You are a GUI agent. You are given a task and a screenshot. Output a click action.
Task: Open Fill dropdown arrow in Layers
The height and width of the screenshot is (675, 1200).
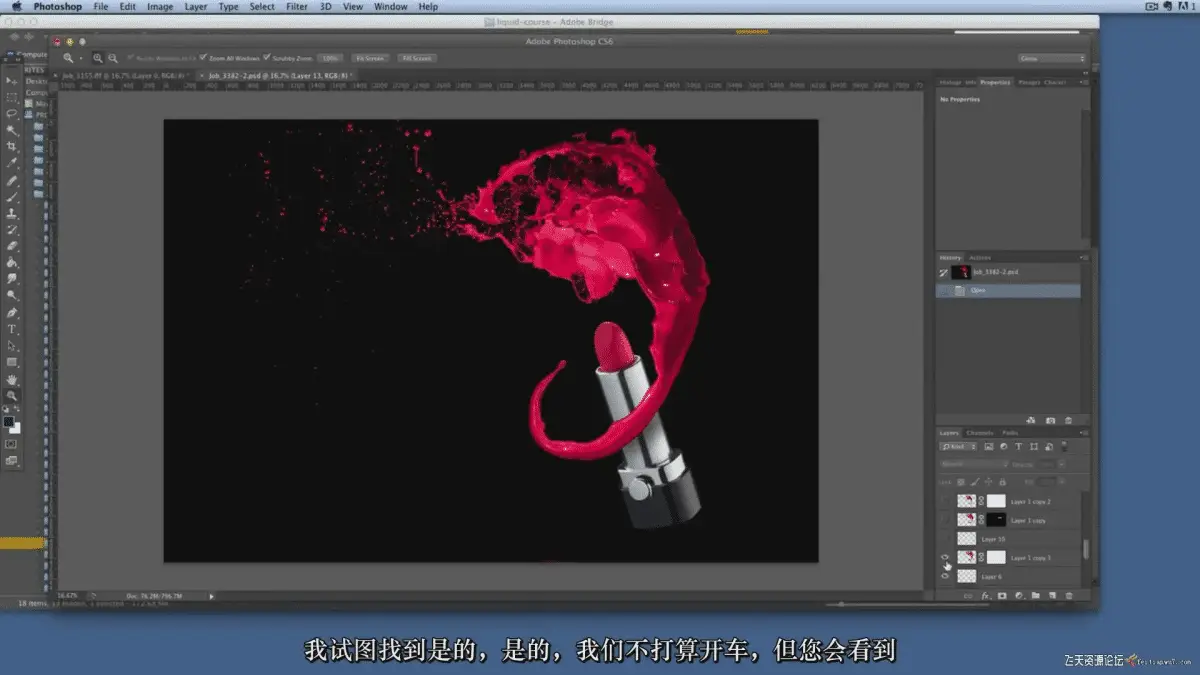(x=1063, y=481)
